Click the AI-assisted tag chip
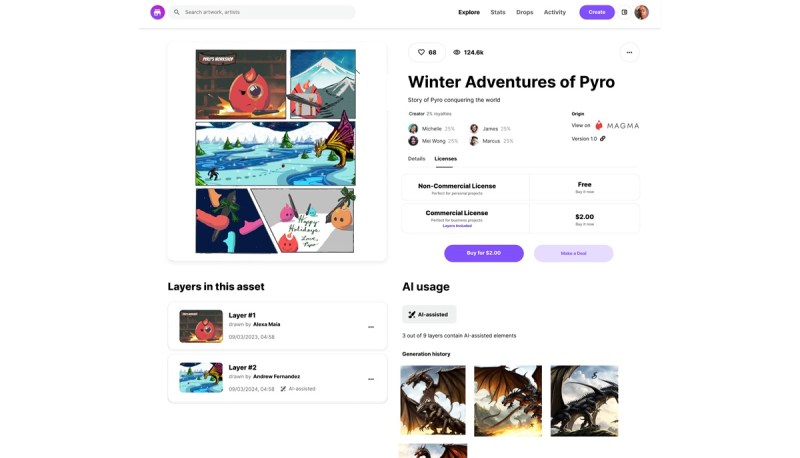This screenshot has width=800, height=458. point(429,315)
